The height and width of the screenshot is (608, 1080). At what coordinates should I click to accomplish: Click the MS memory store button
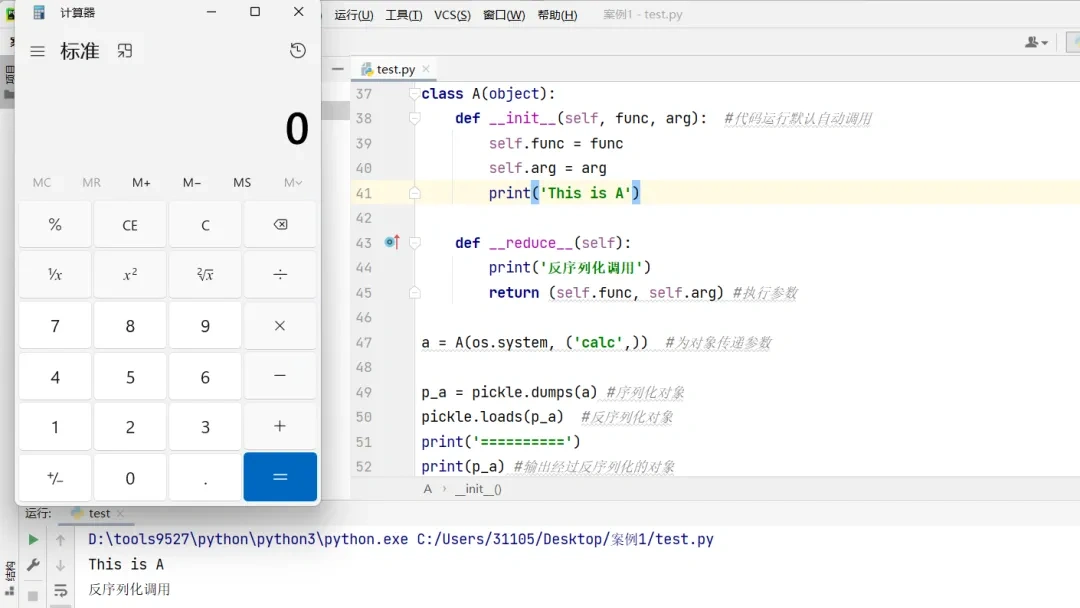tap(242, 182)
